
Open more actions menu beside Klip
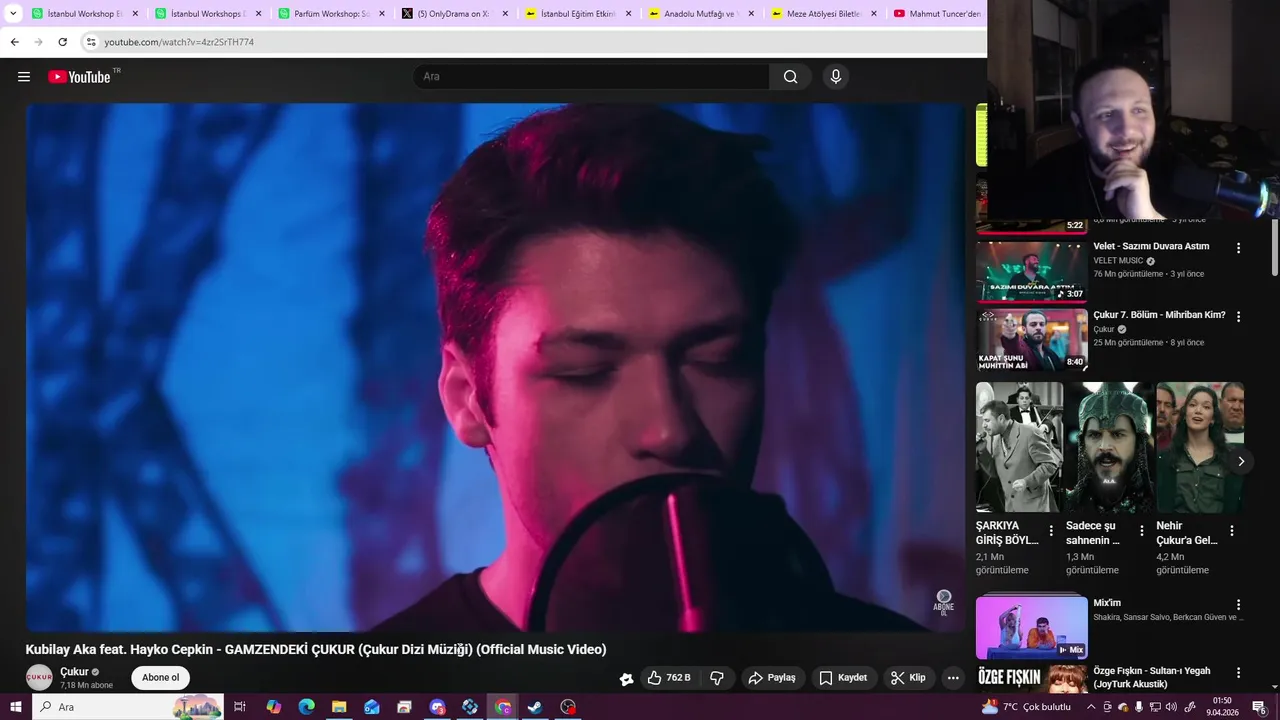[x=953, y=678]
